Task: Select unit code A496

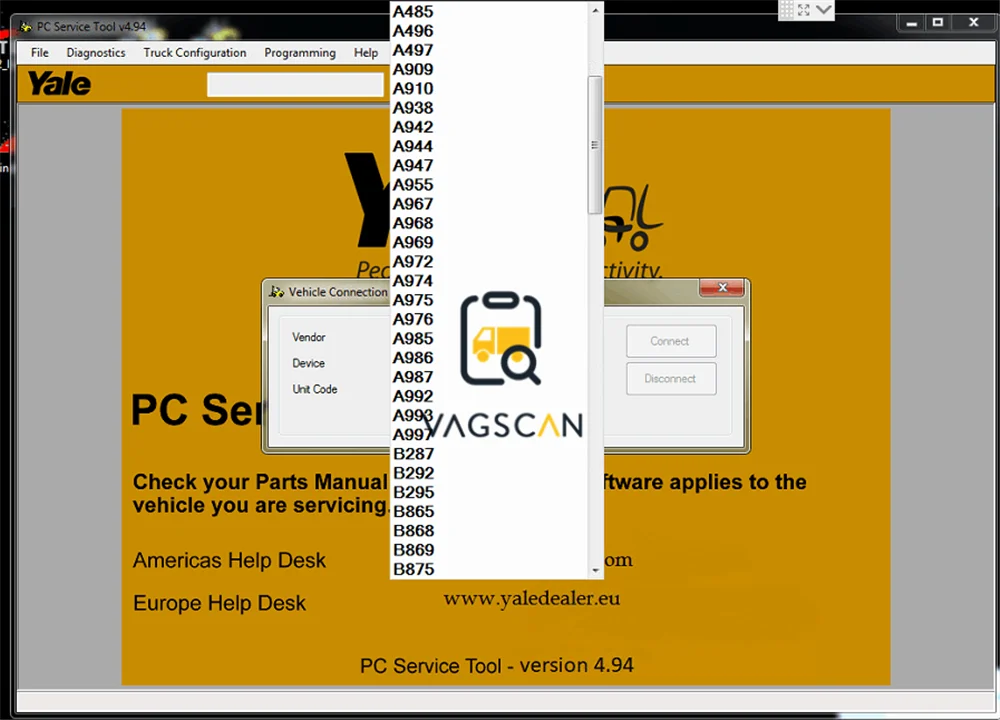Action: click(489, 31)
